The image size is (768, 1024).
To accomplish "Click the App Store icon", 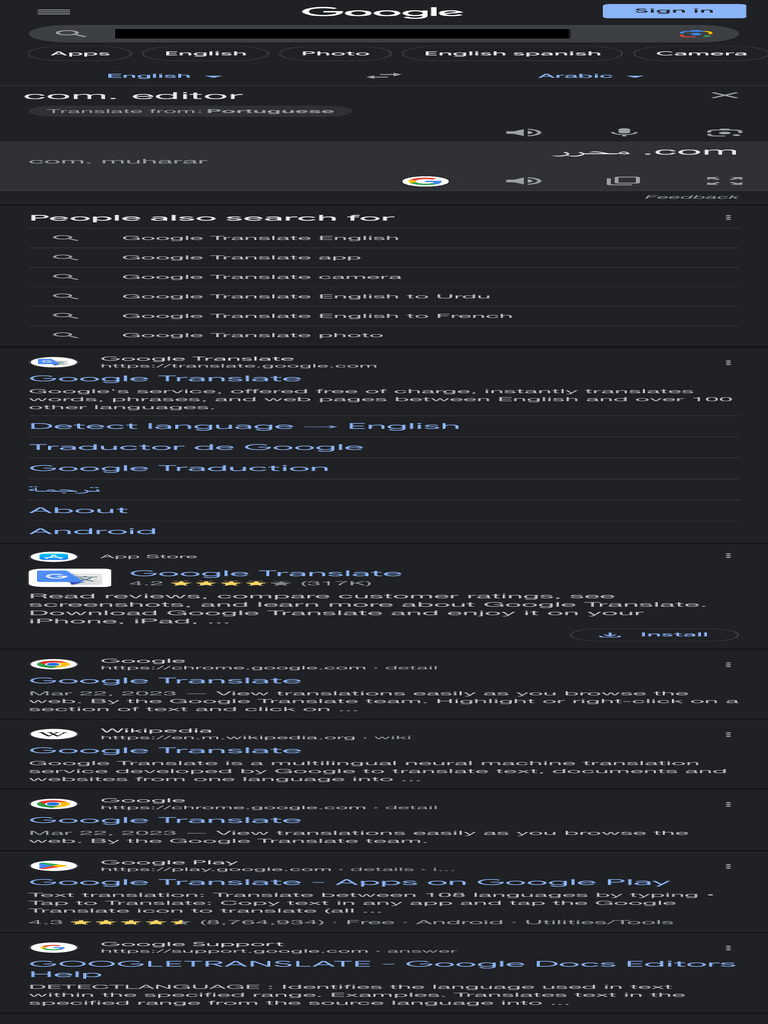I will pos(54,556).
